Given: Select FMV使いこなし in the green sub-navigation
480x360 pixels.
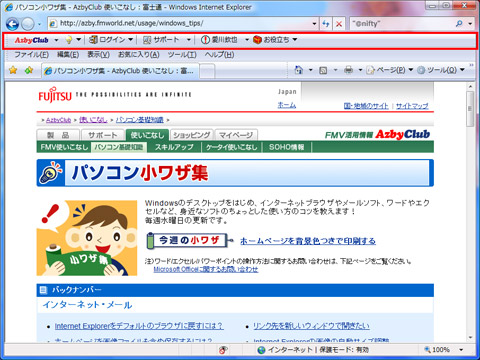Looking at the screenshot, I should pyautogui.click(x=64, y=147).
